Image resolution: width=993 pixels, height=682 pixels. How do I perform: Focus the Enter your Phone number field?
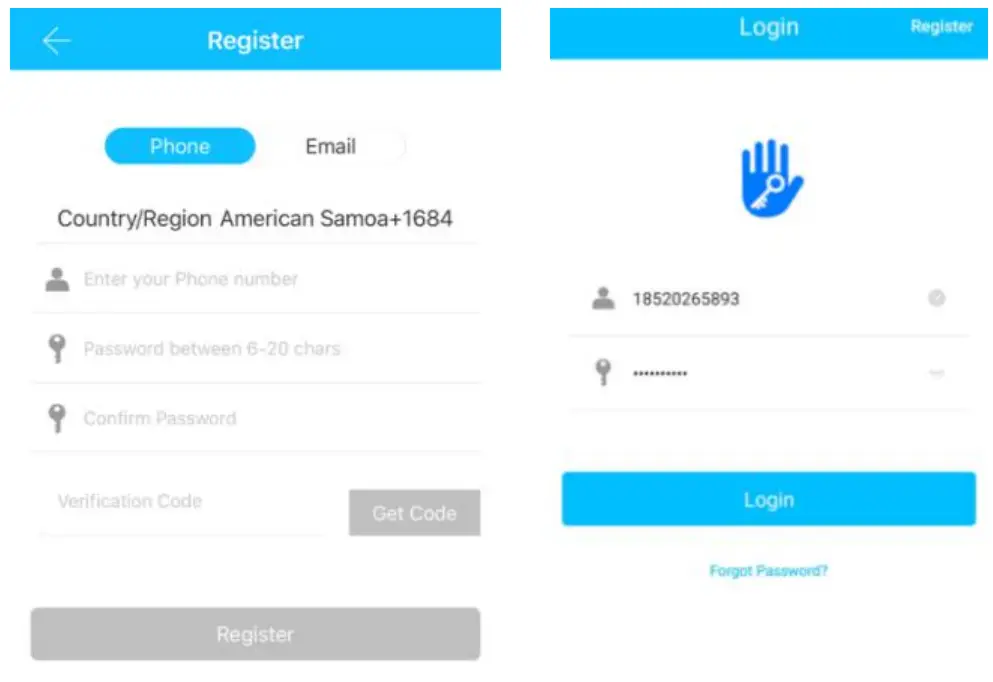tap(255, 279)
